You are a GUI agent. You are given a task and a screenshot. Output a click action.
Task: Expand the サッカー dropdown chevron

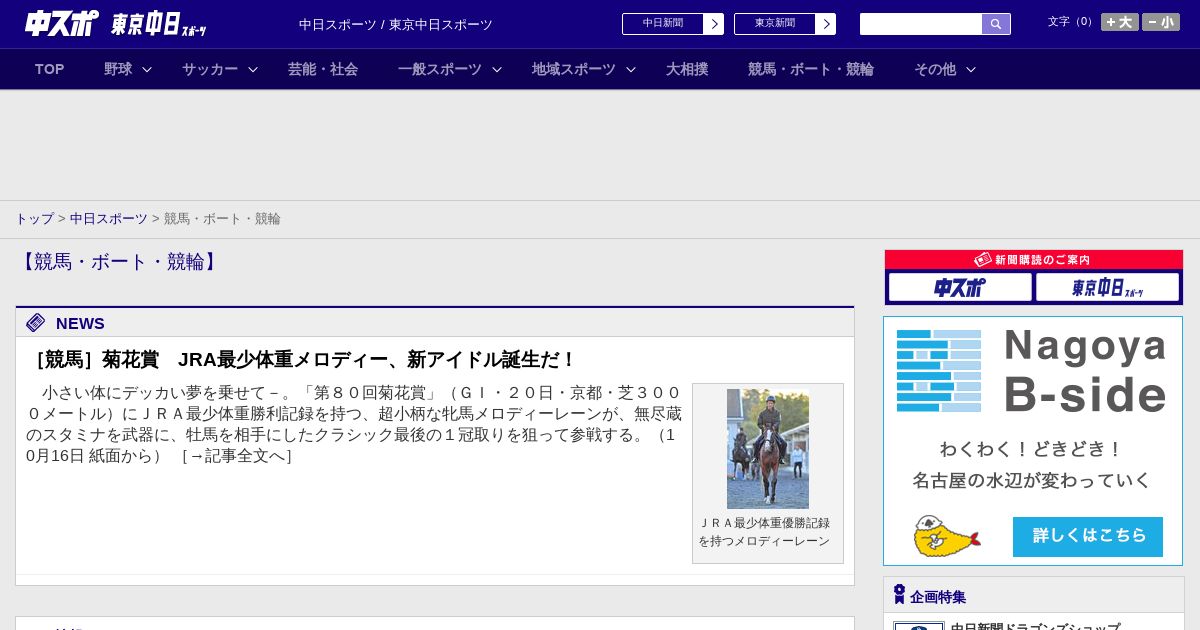point(253,69)
